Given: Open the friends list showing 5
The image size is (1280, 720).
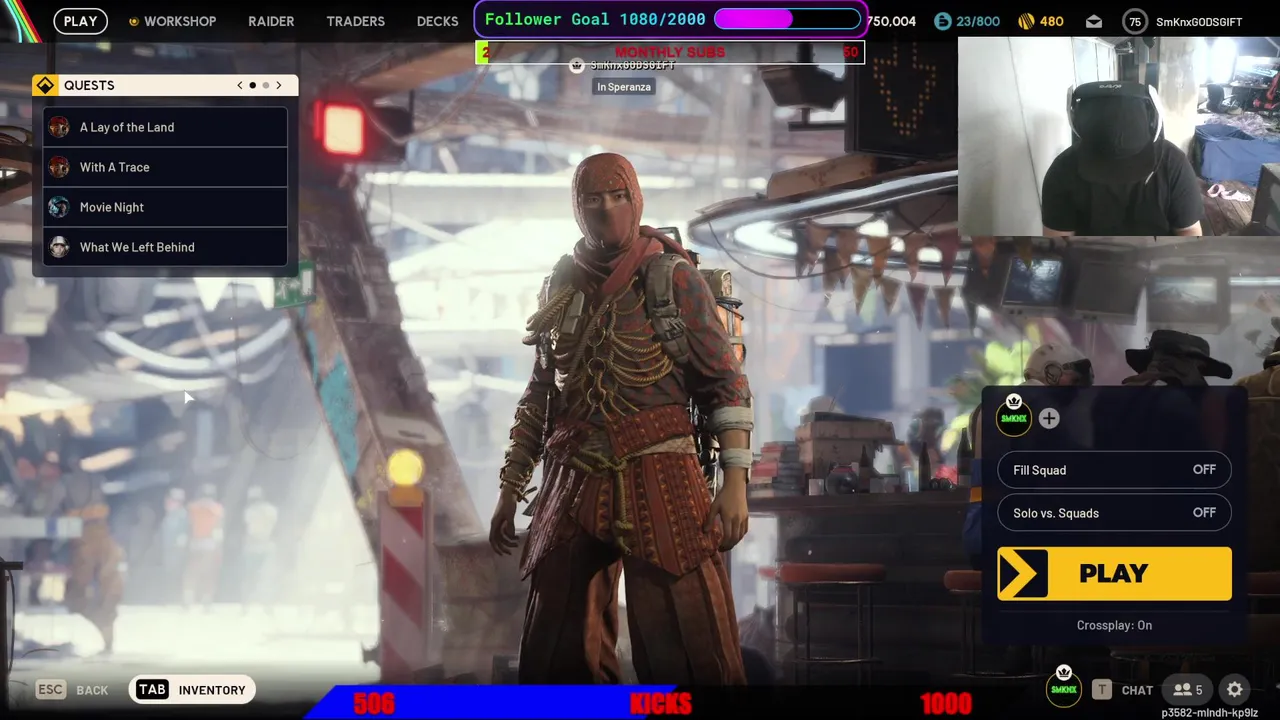Looking at the screenshot, I should [x=1188, y=689].
